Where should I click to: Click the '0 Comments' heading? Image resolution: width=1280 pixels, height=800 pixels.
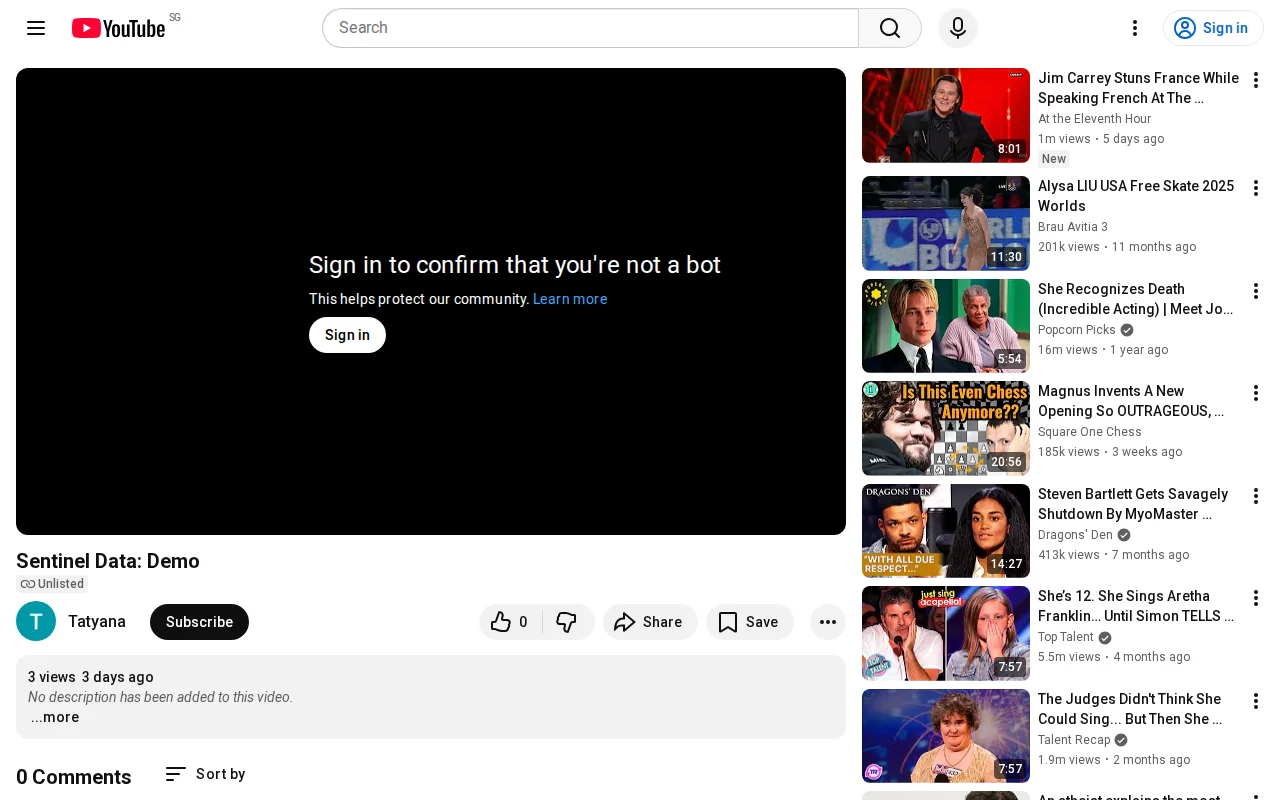[74, 777]
